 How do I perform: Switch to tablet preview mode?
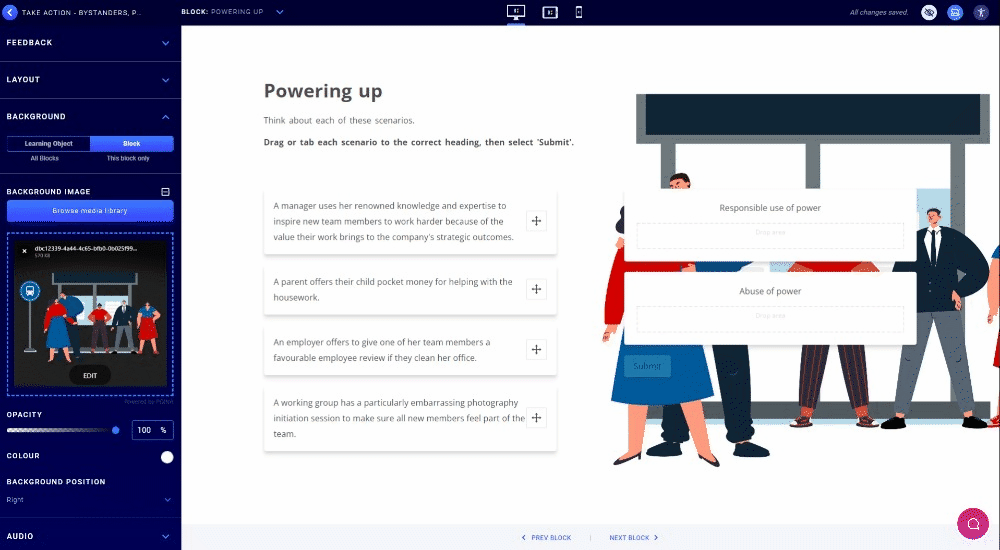pyautogui.click(x=549, y=12)
